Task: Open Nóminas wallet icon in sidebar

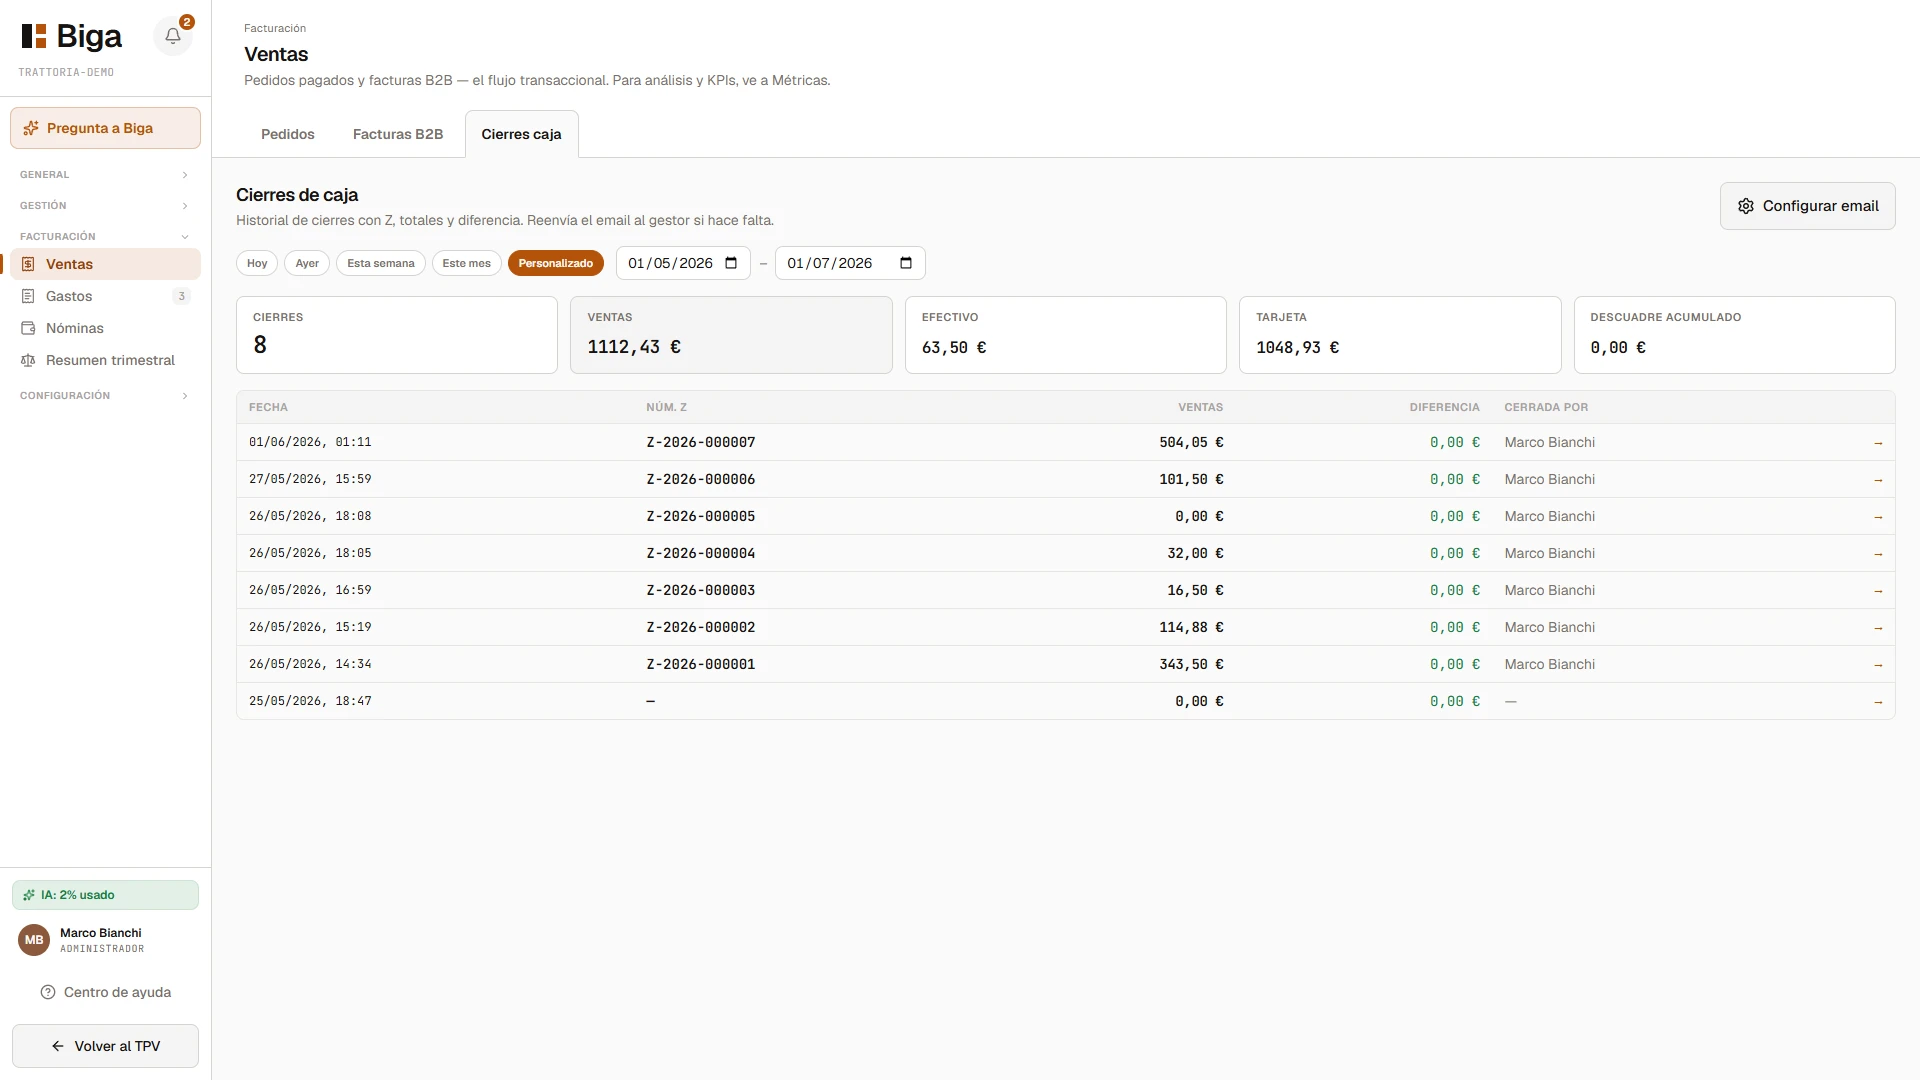Action: tap(28, 328)
